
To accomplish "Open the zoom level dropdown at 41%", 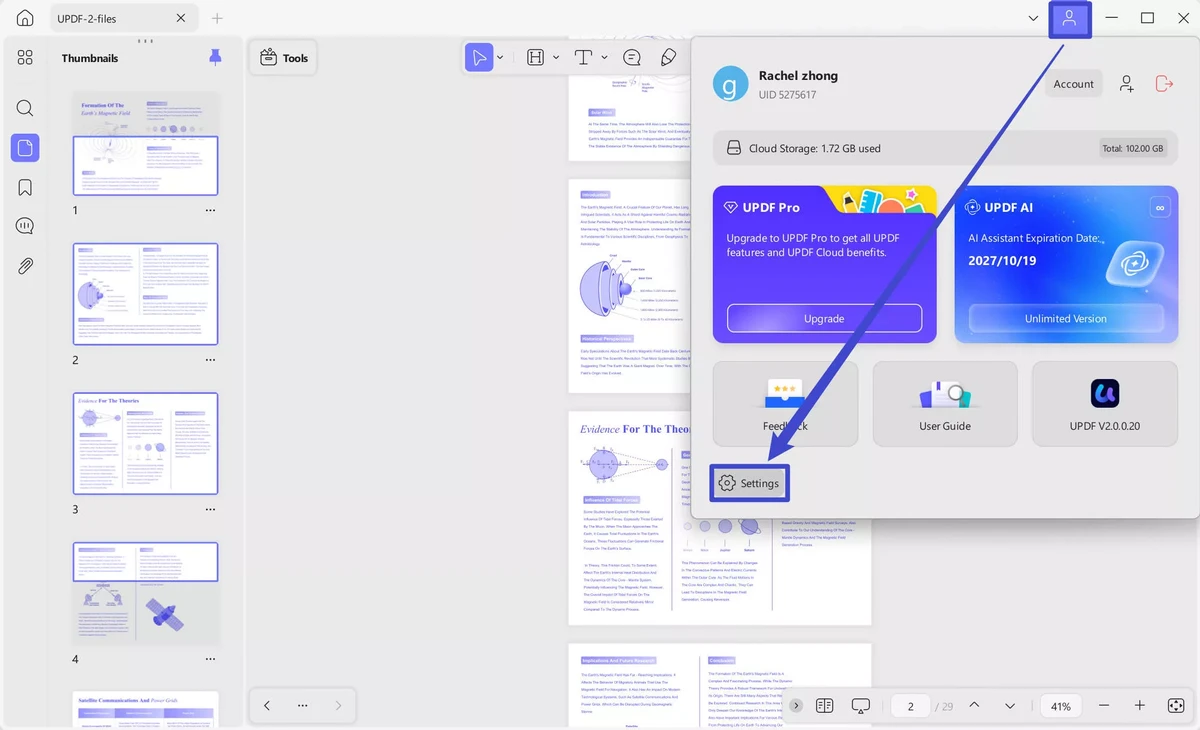I will tap(1062, 706).
